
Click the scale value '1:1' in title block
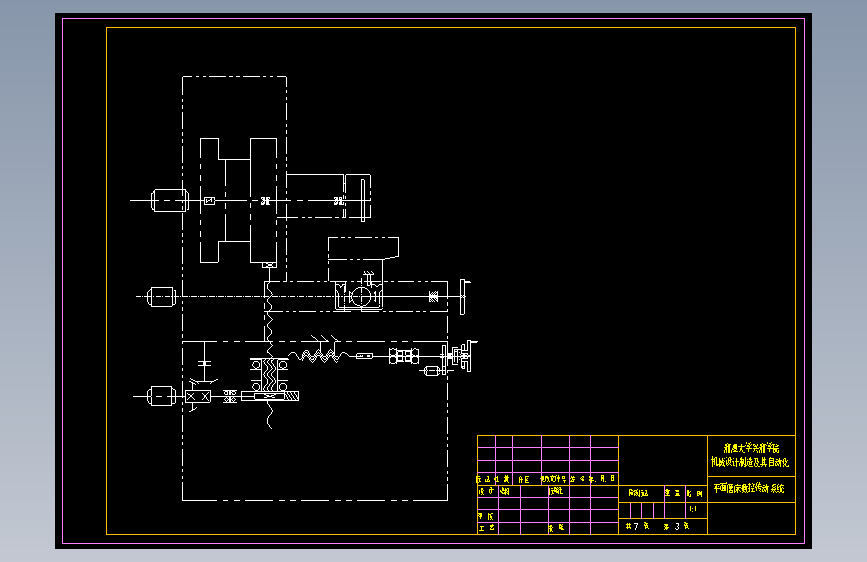pyautogui.click(x=693, y=509)
